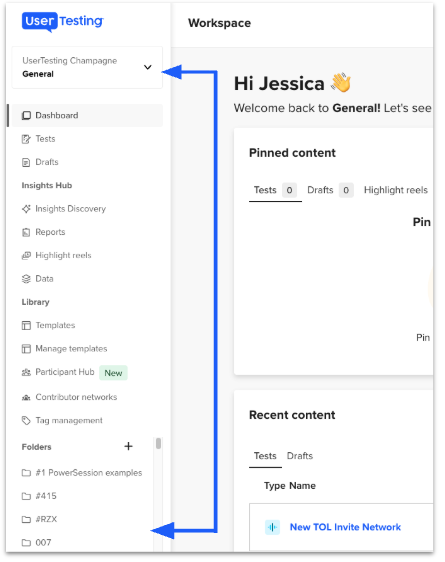445x562 pixels.
Task: Open the Reports icon in sidebar
Action: (26, 232)
